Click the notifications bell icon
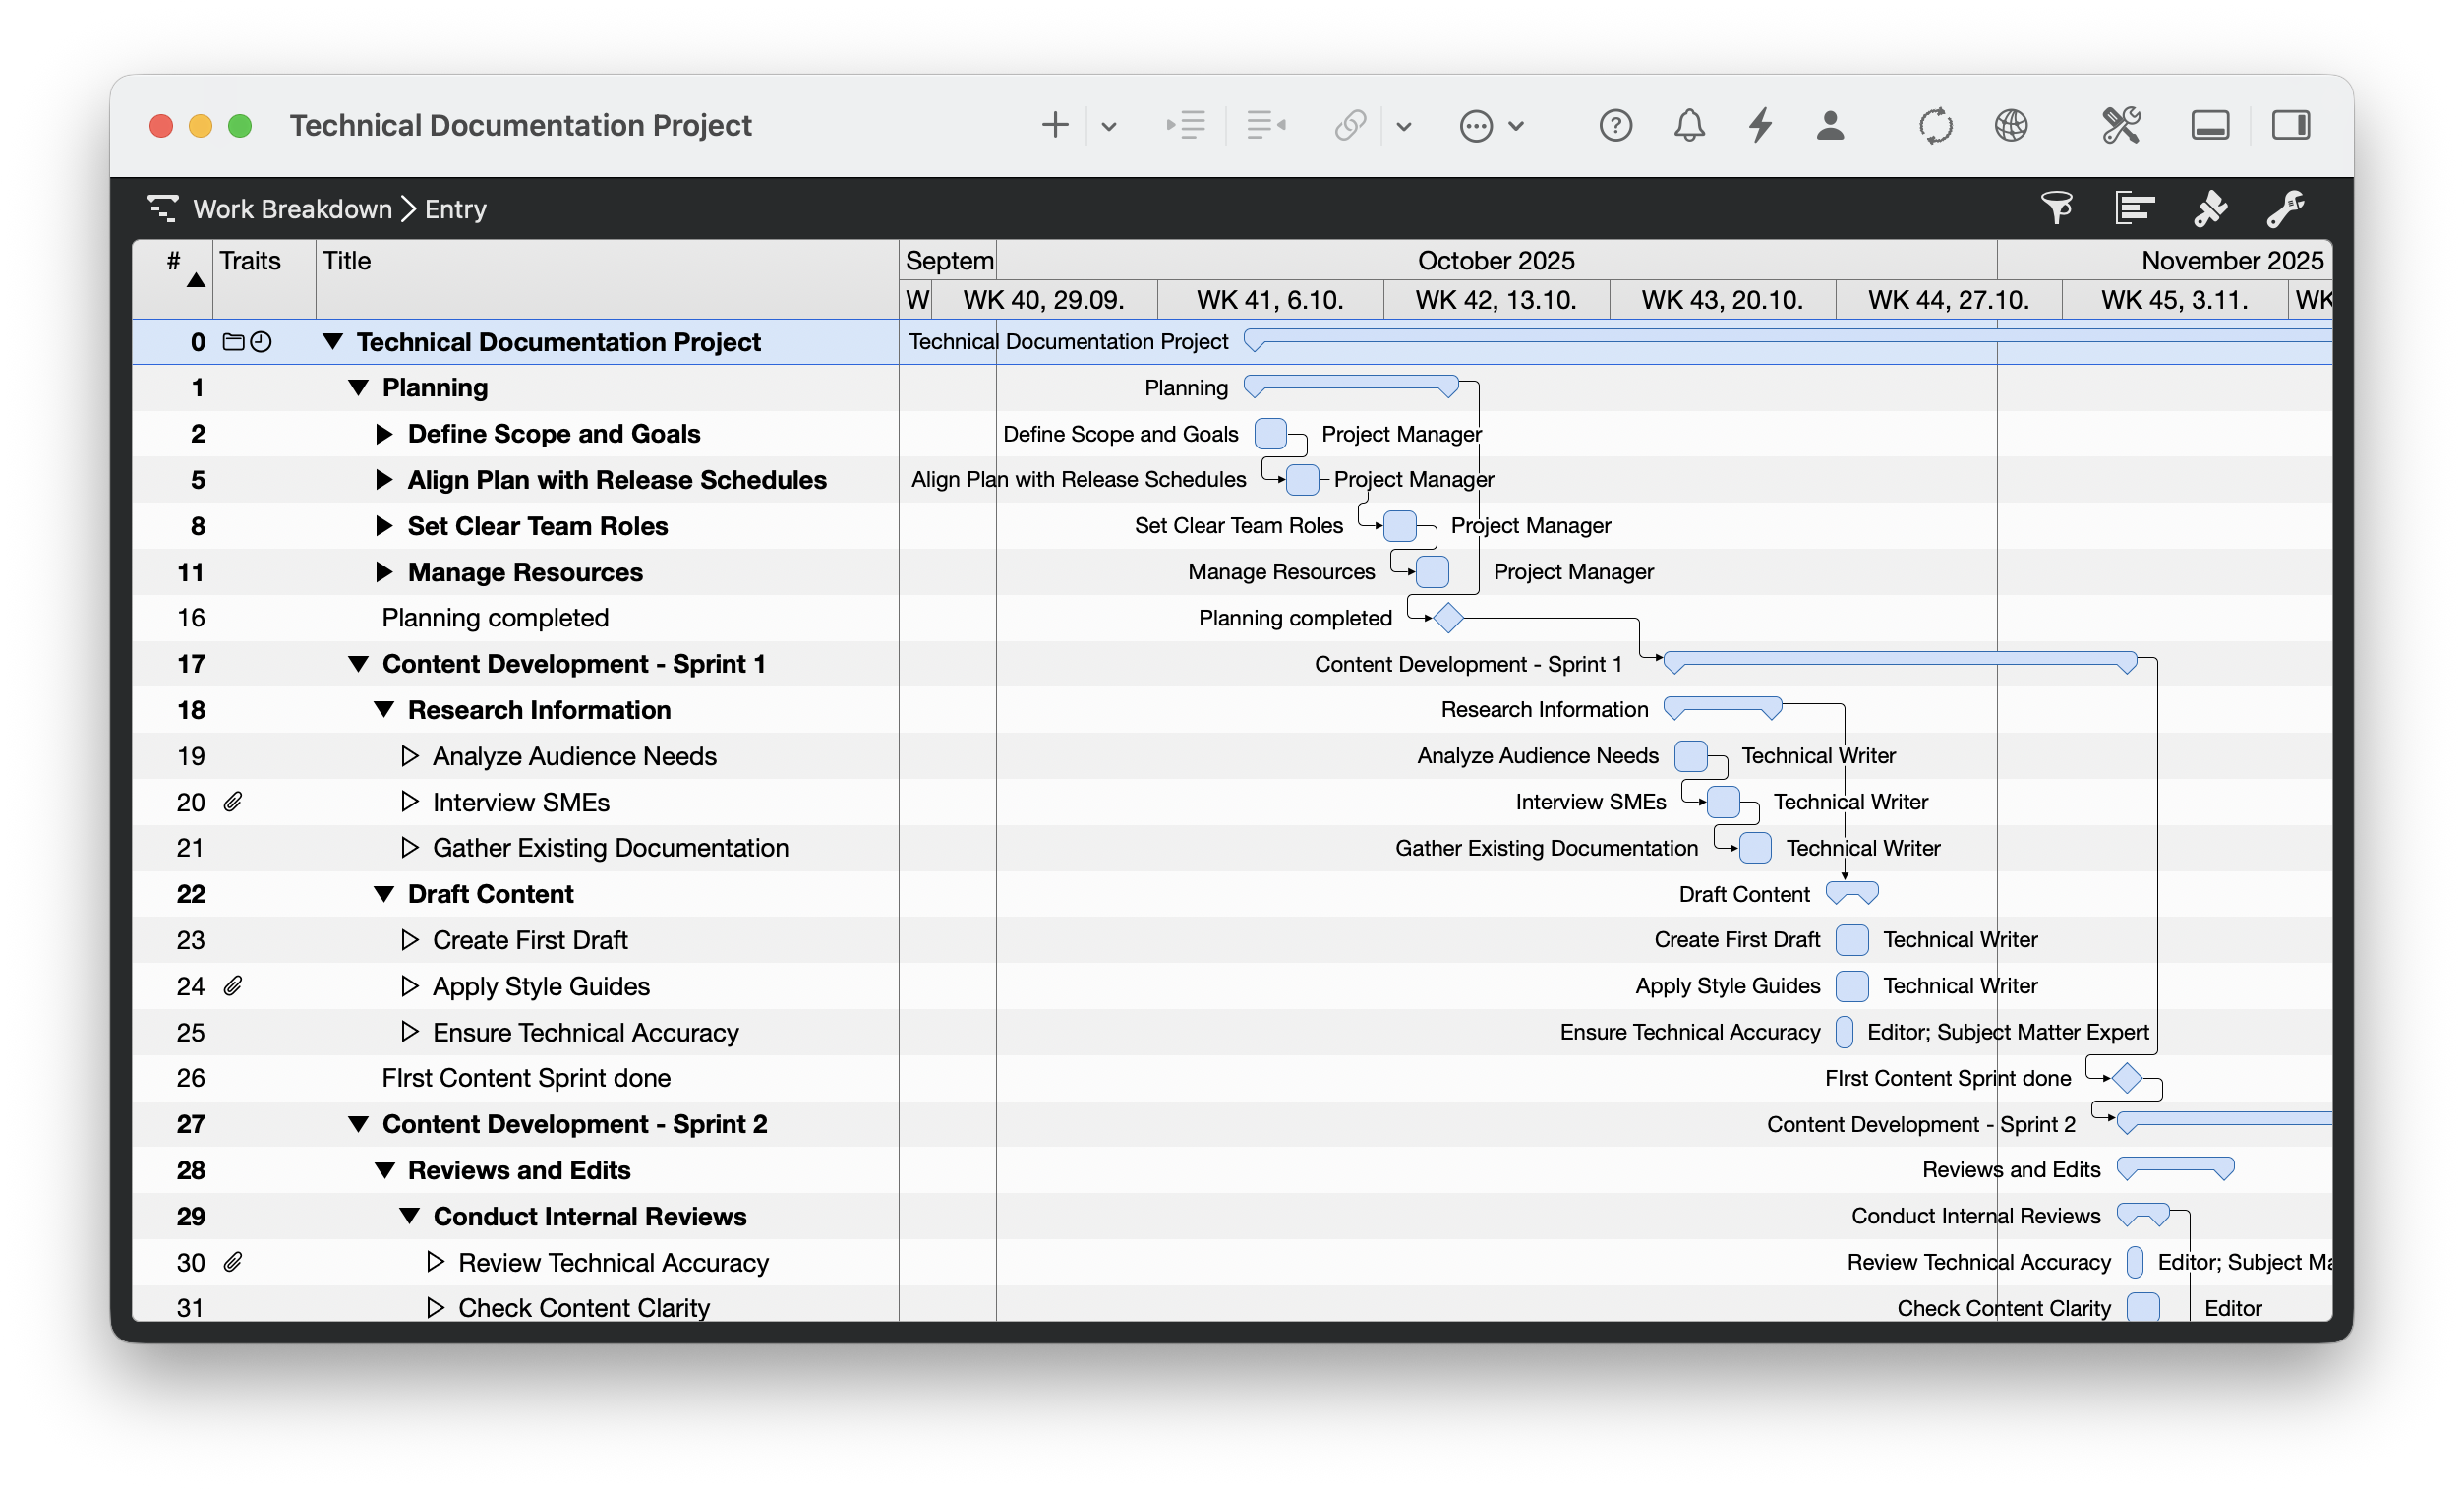This screenshot has height=1489, width=2464. (1689, 125)
